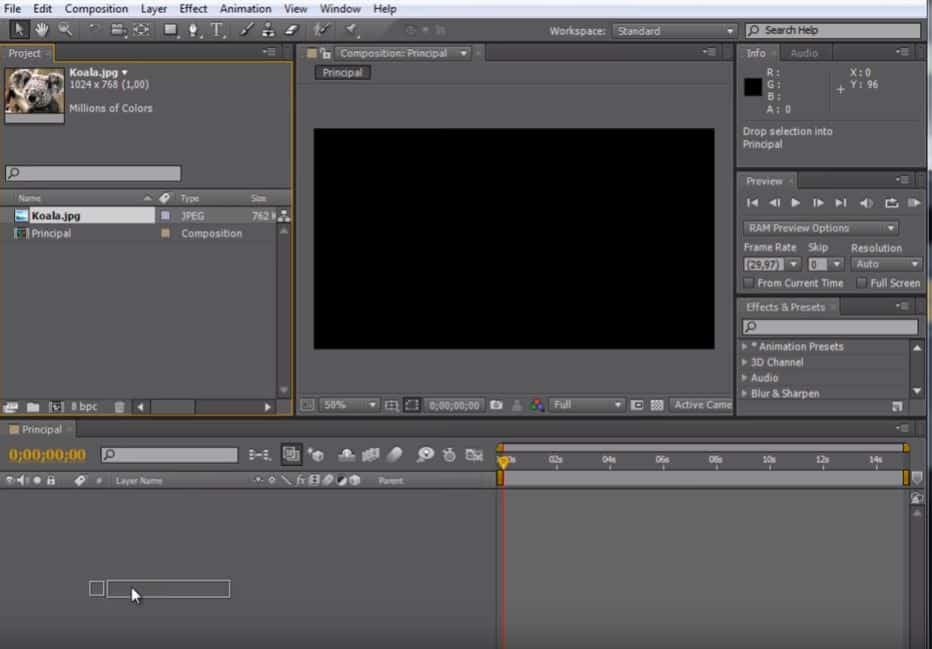Open the Full resolution dropdown in viewer
Screen dimensions: 932x649
(587, 405)
